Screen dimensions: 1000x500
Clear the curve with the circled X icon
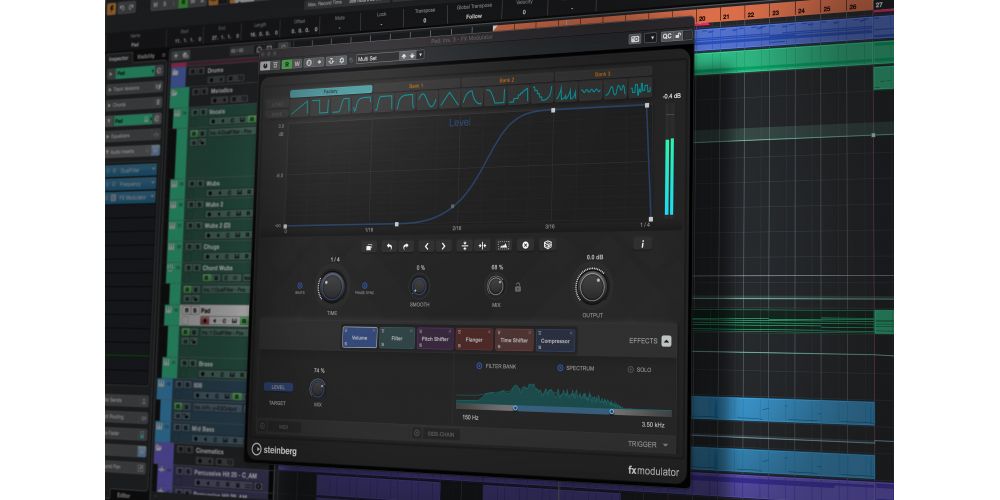[x=525, y=245]
